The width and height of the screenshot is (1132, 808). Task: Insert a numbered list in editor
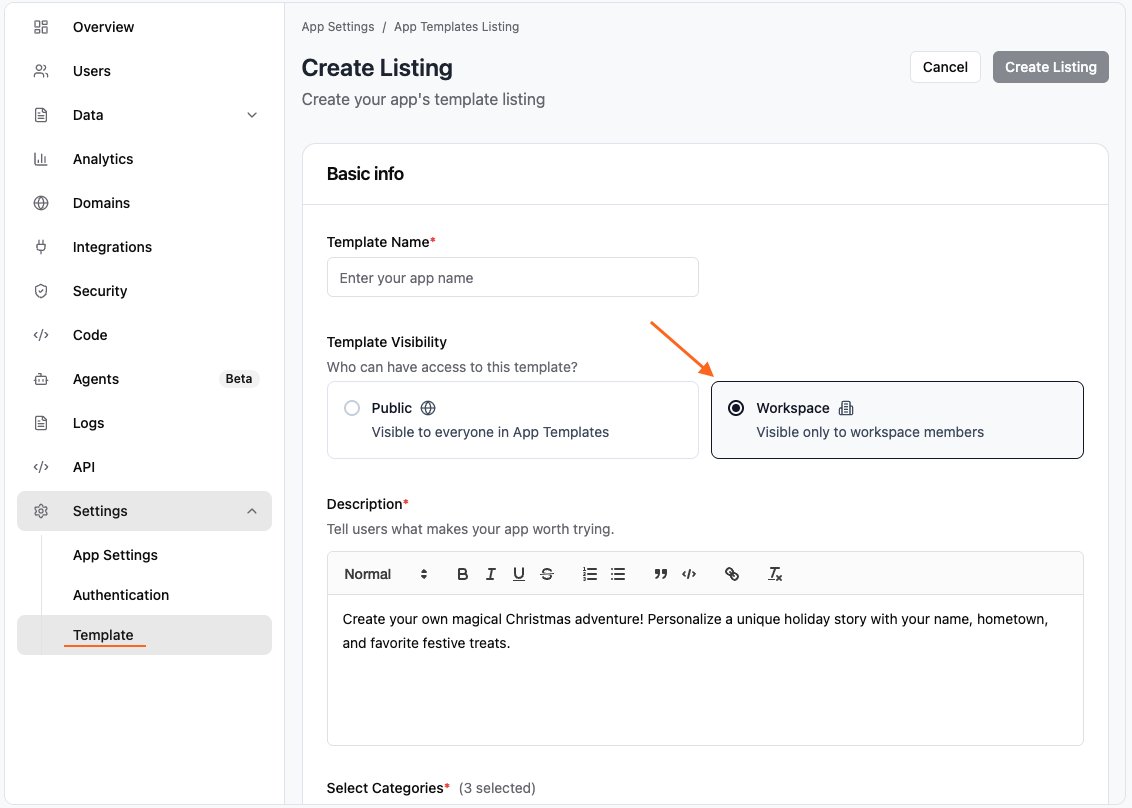point(590,575)
